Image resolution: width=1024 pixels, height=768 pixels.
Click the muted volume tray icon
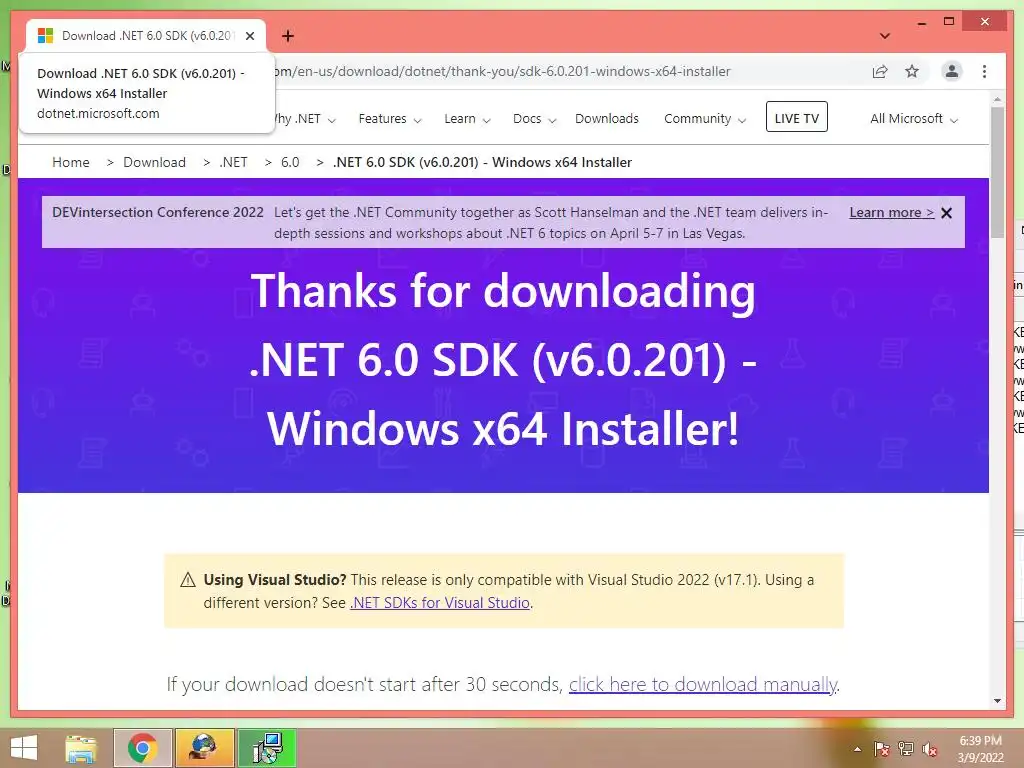[x=929, y=749]
